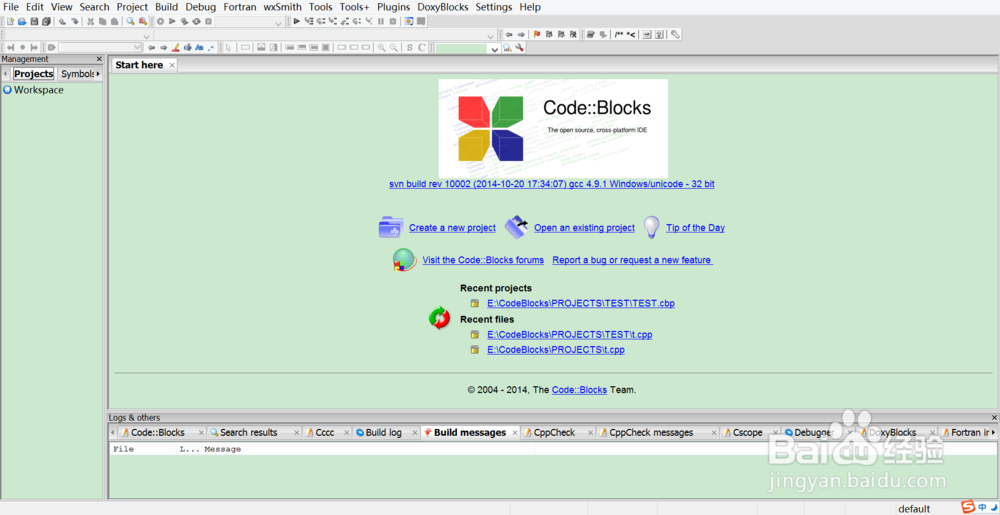1000x515 pixels.
Task: Click the Redo toolbar icon
Action: 75,21
